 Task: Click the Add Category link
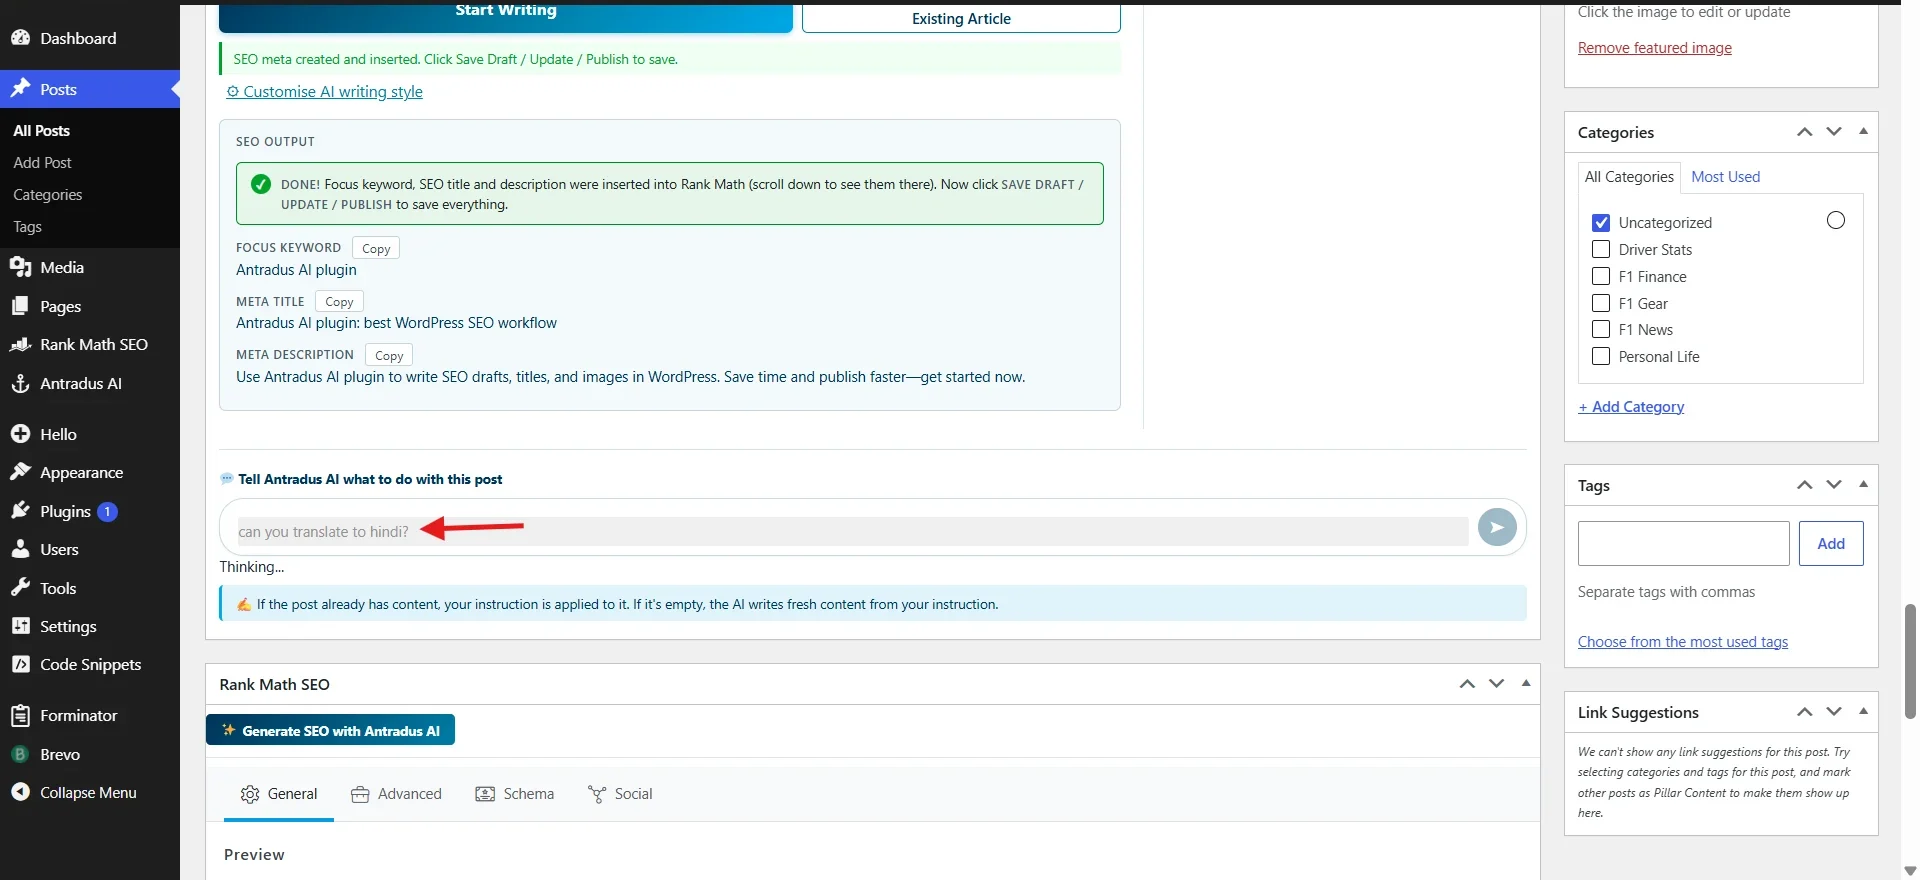click(1631, 406)
